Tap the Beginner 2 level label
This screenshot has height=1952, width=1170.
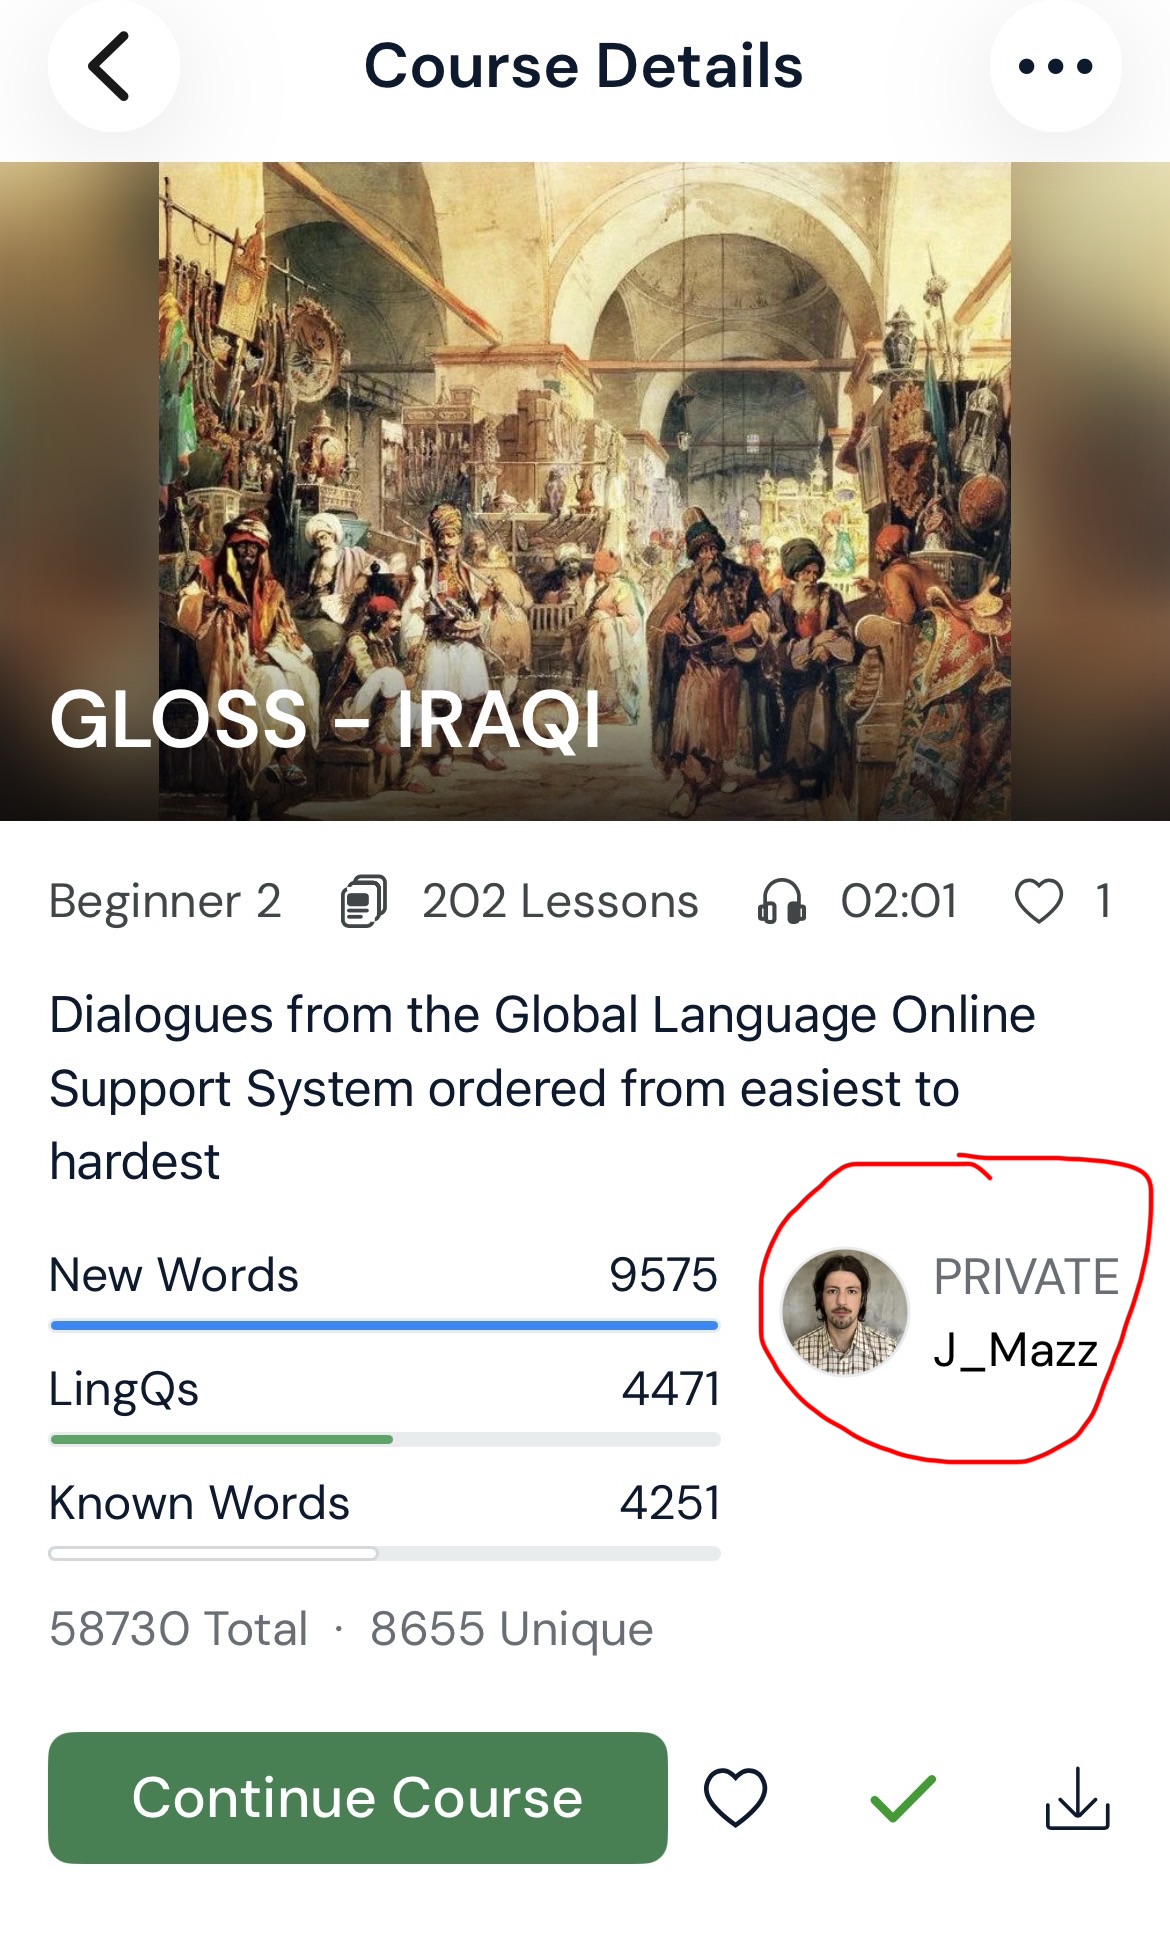[x=165, y=901]
